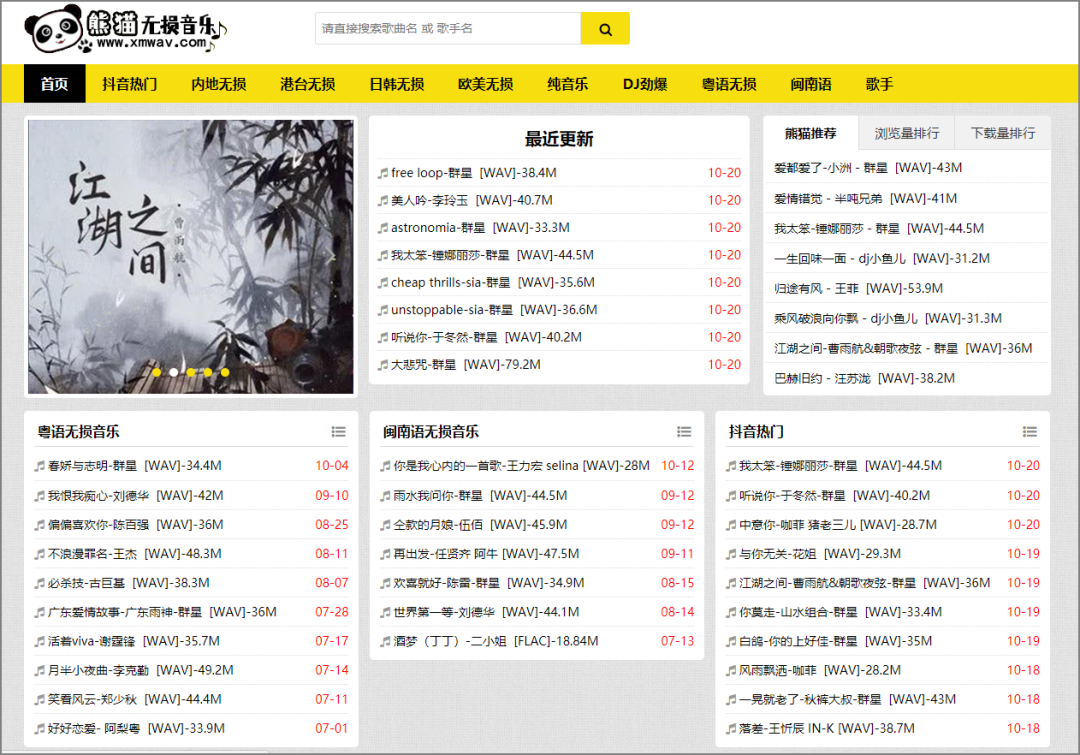Select the second carousel indicator dot

174,372
